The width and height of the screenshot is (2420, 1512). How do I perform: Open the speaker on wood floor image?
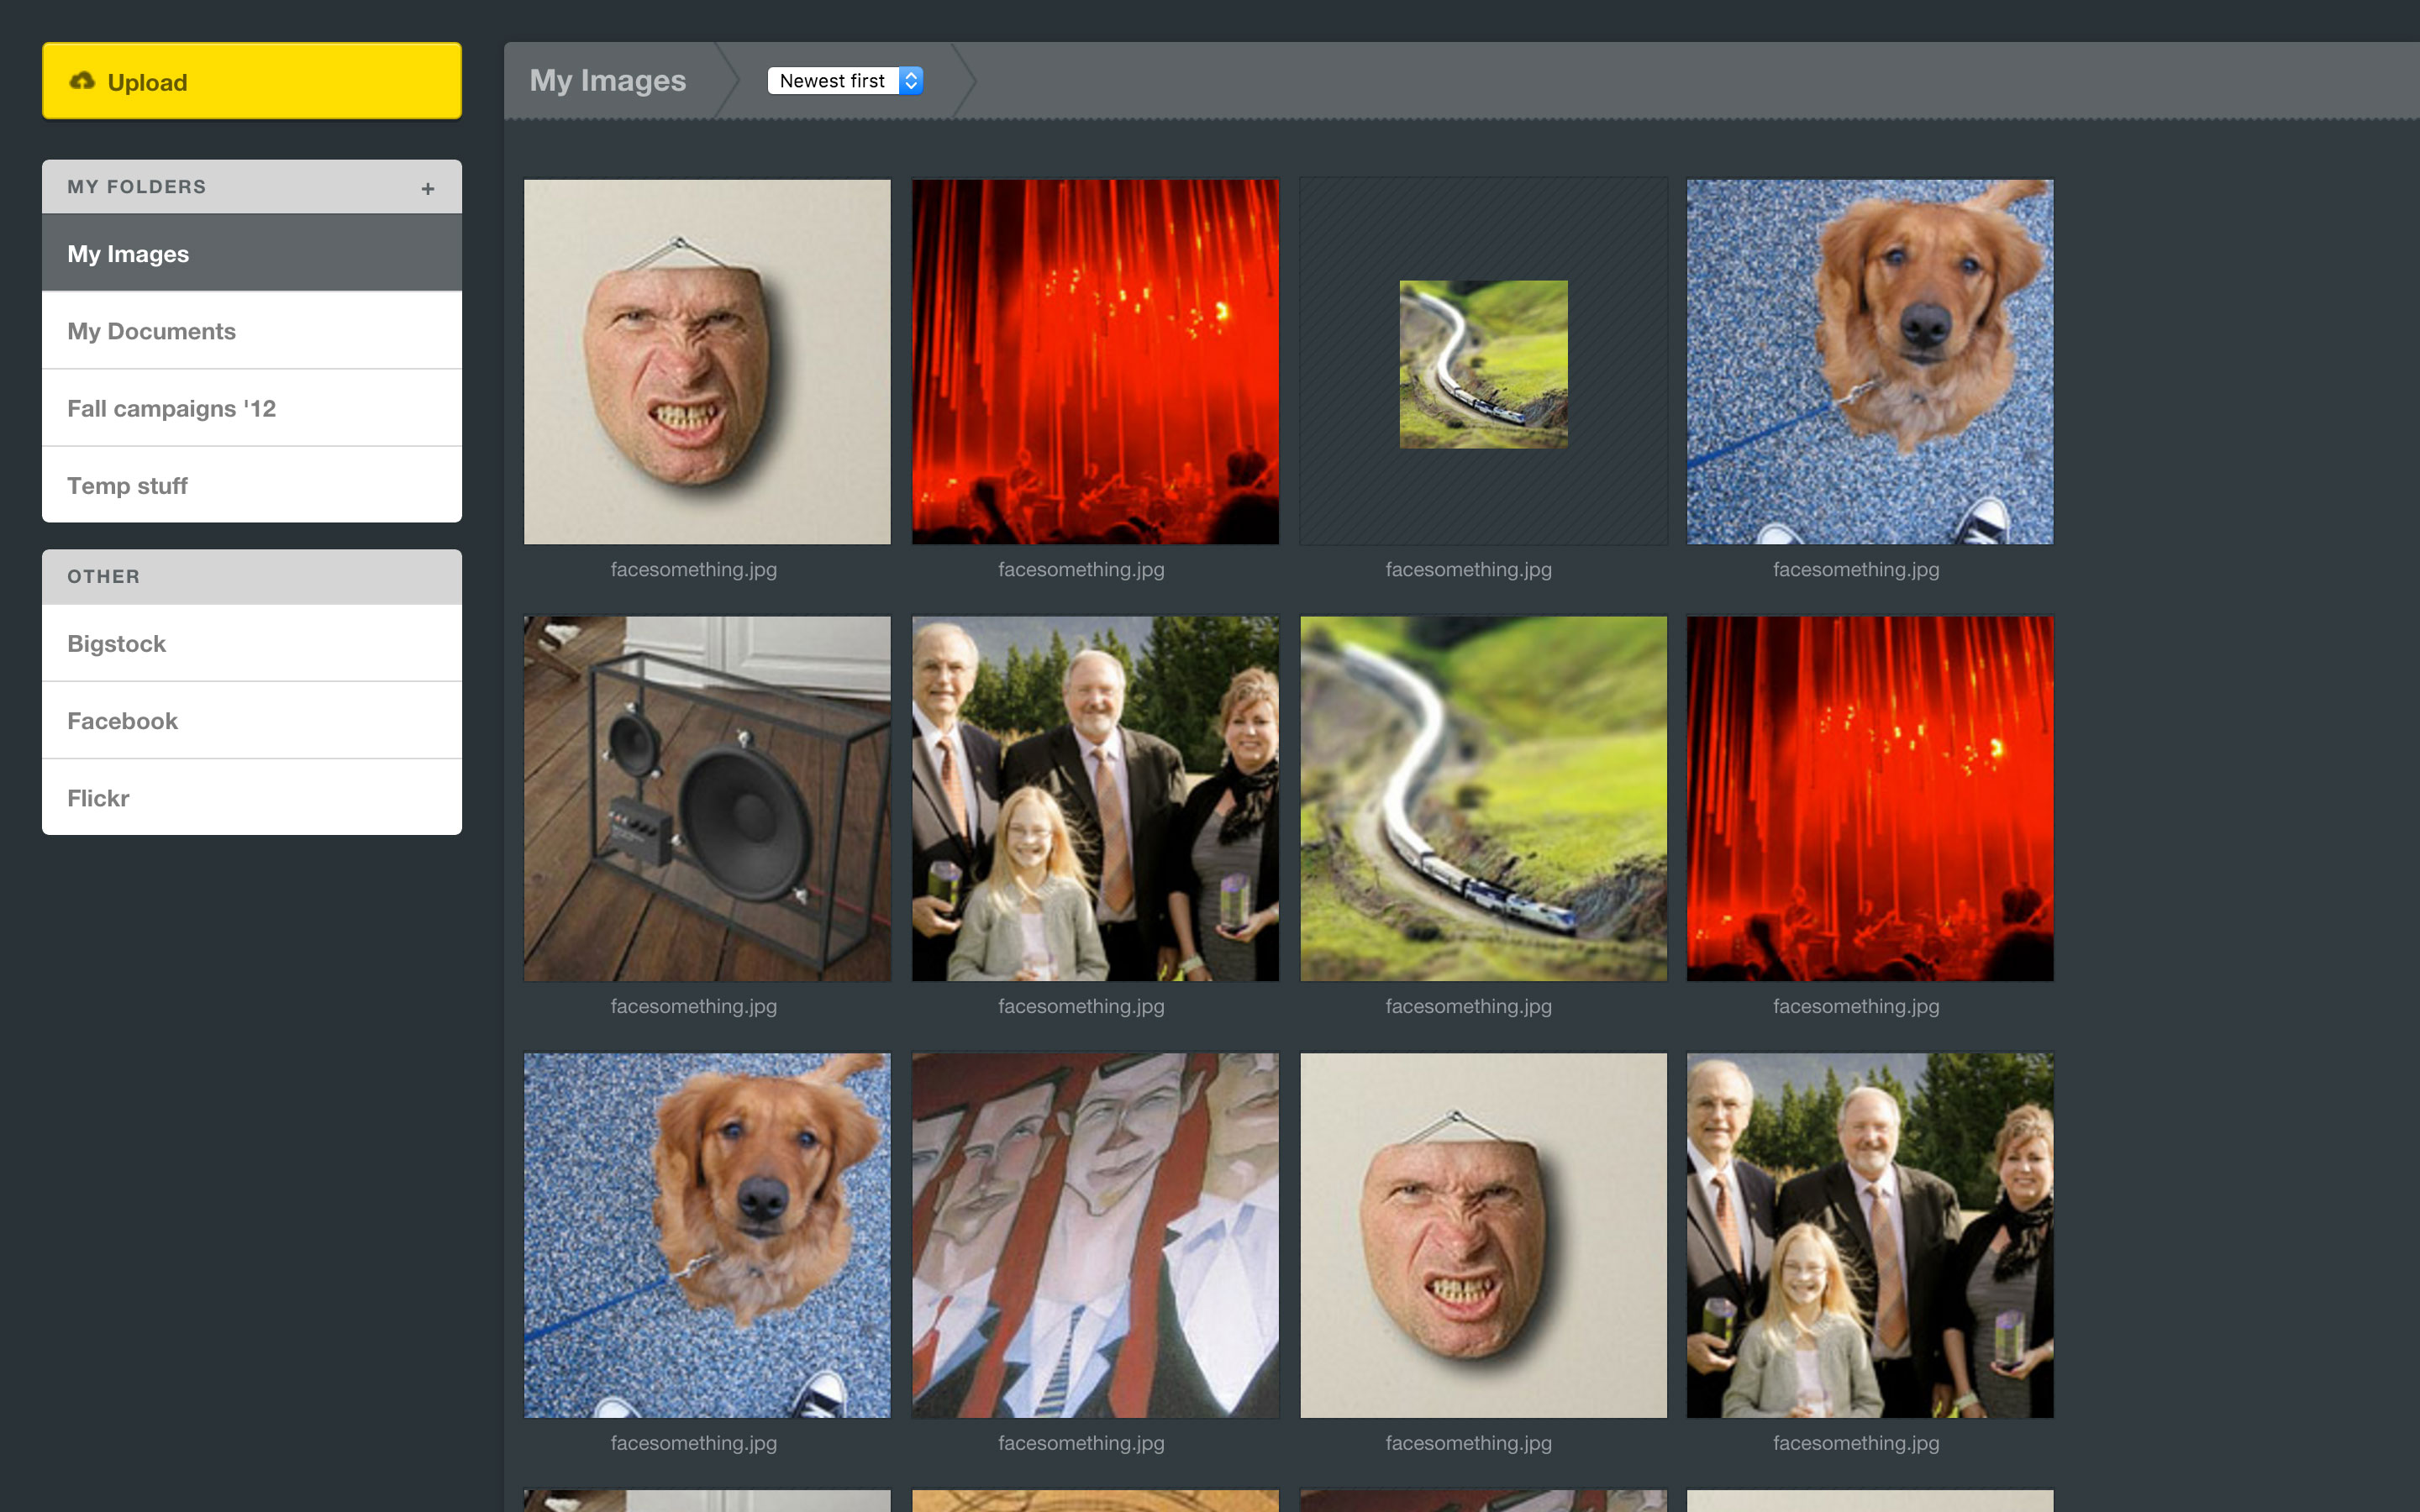[707, 798]
